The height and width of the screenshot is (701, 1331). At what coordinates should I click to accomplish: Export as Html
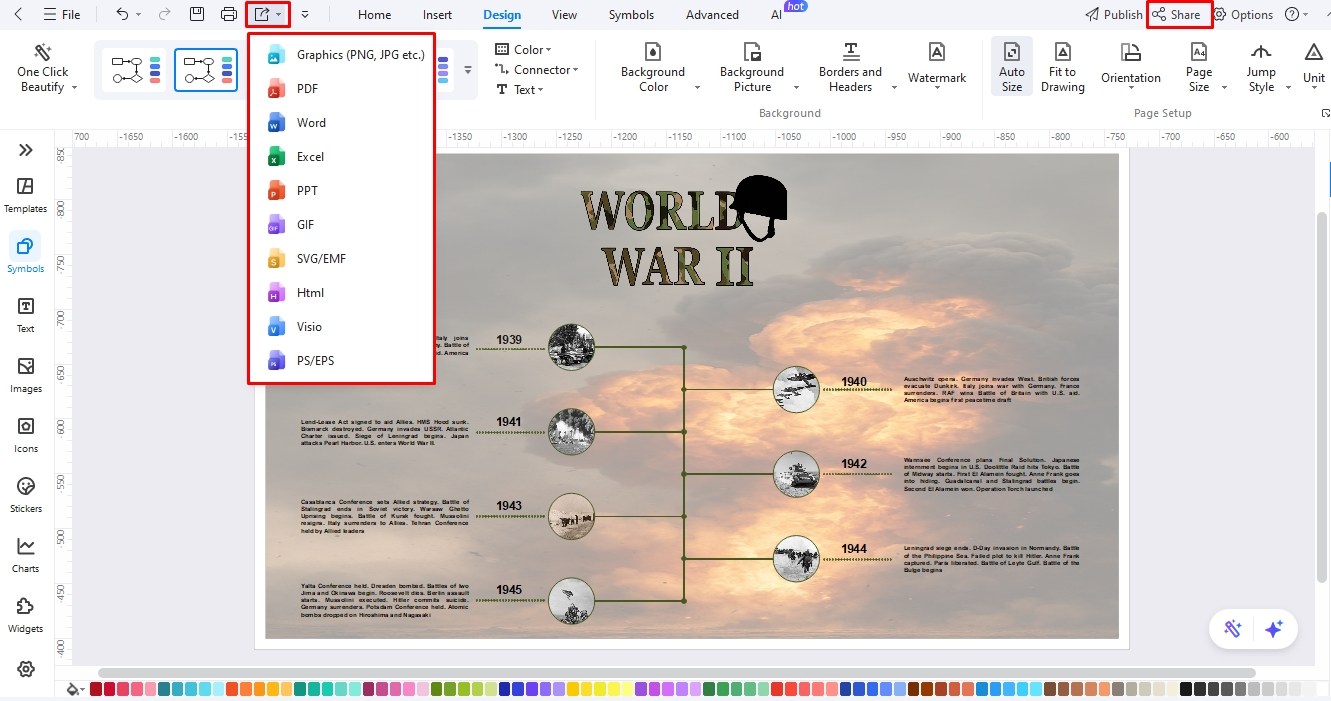point(341,293)
